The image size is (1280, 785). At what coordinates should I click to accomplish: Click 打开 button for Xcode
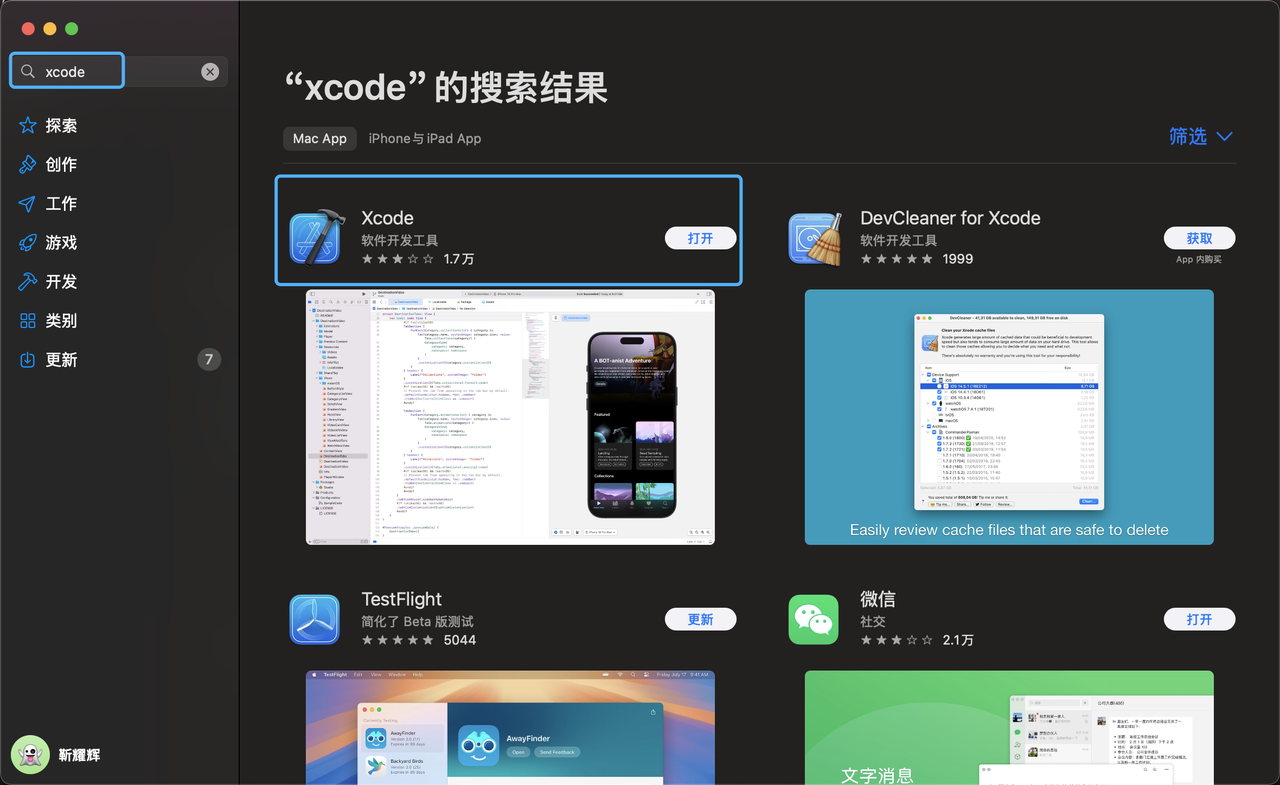click(701, 238)
